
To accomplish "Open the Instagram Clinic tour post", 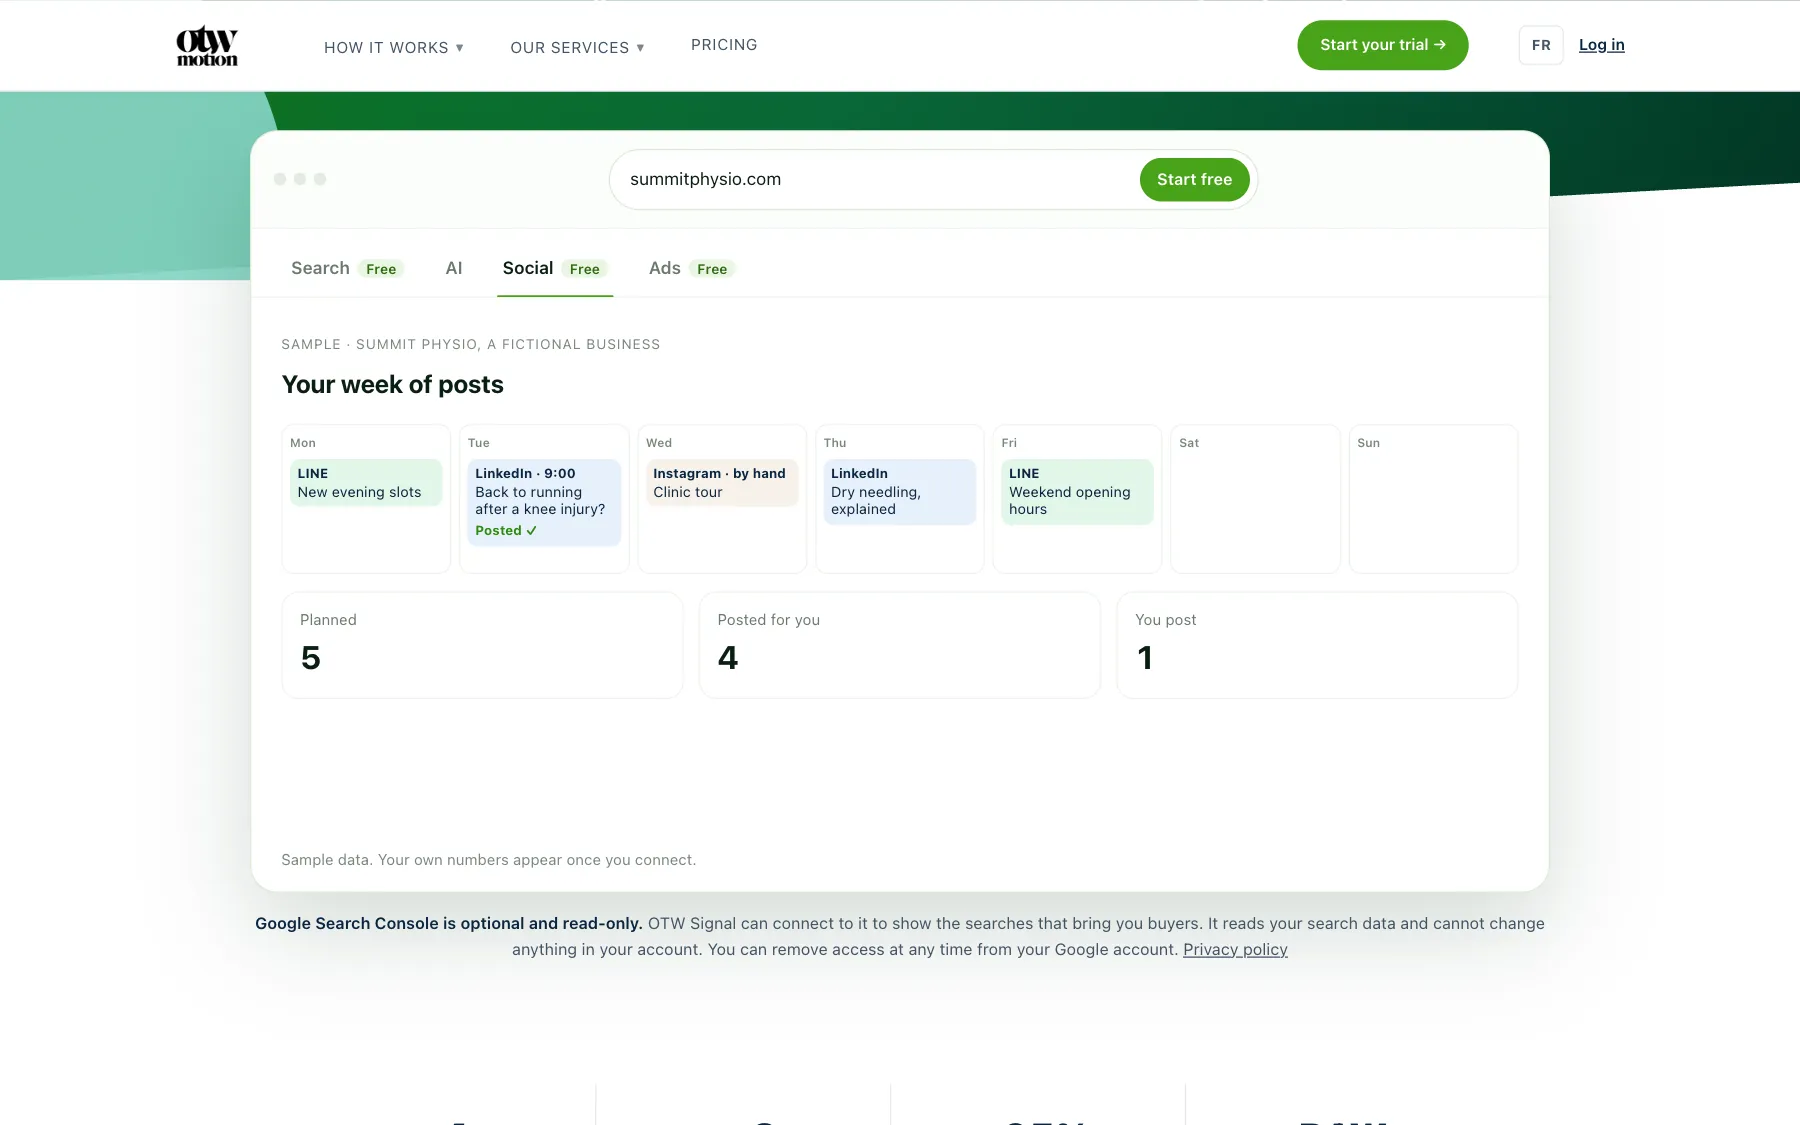I will (x=722, y=482).
